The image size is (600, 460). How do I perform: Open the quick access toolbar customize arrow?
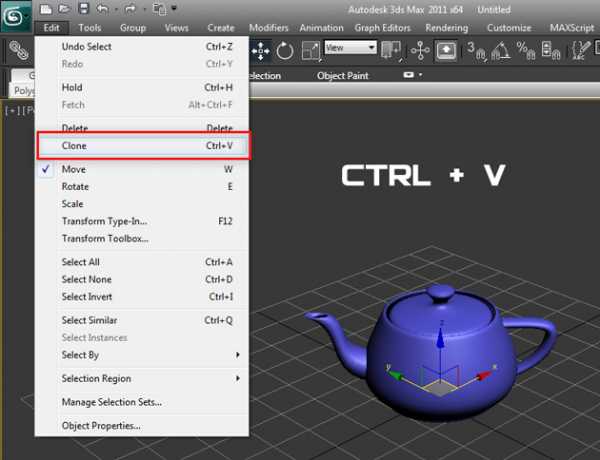click(174, 8)
